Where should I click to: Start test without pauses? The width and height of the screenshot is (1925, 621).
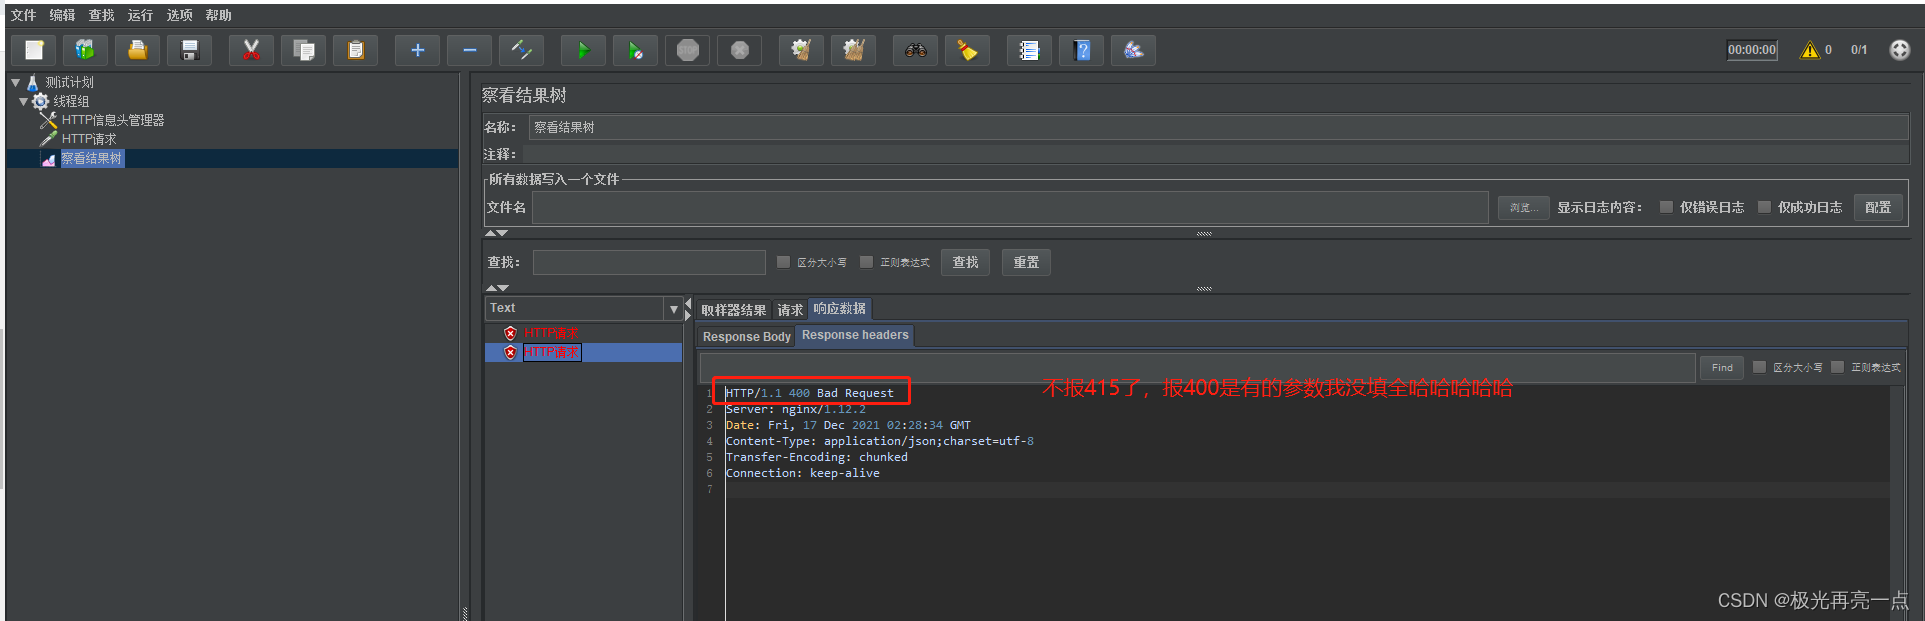point(636,50)
